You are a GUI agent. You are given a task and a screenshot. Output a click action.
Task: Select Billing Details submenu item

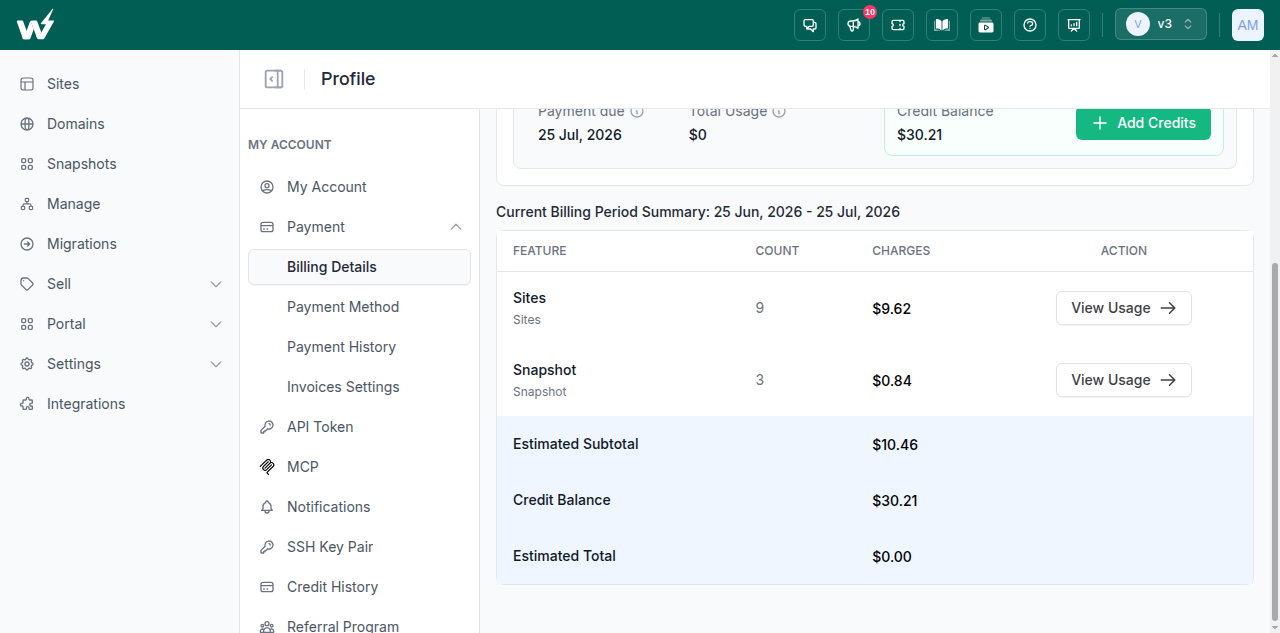(x=359, y=267)
